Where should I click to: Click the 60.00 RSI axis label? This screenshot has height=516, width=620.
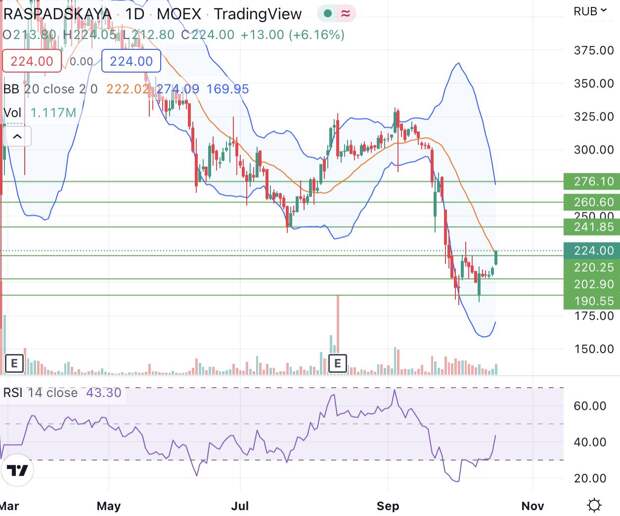(x=590, y=406)
